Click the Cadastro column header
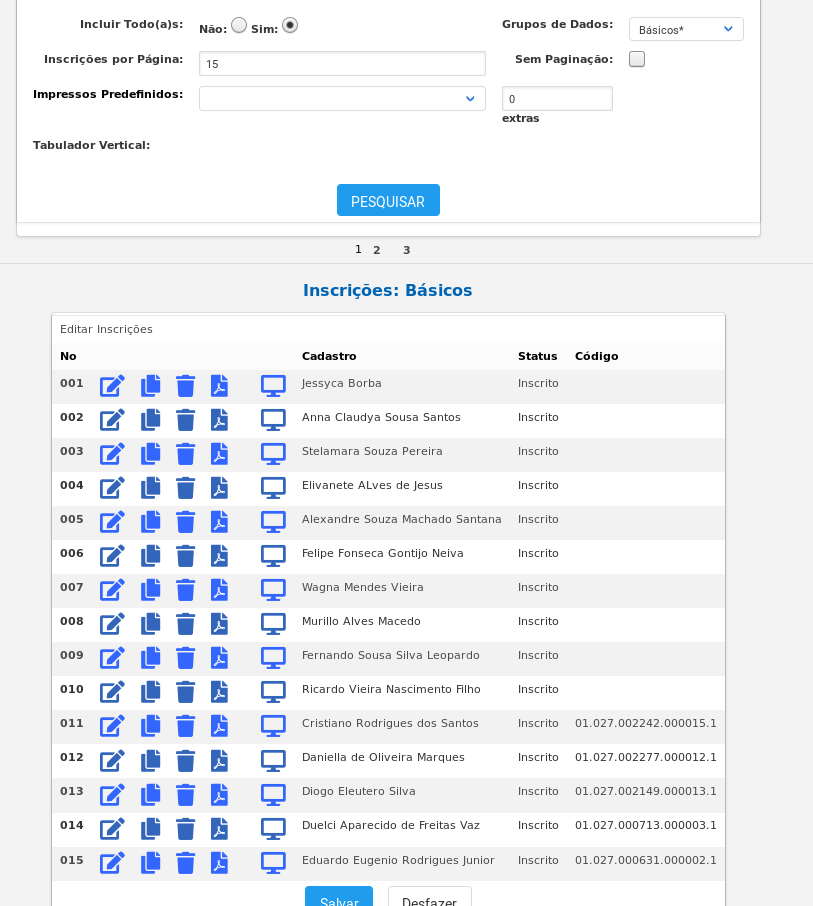Screen dimensions: 813x906 pyautogui.click(x=329, y=357)
